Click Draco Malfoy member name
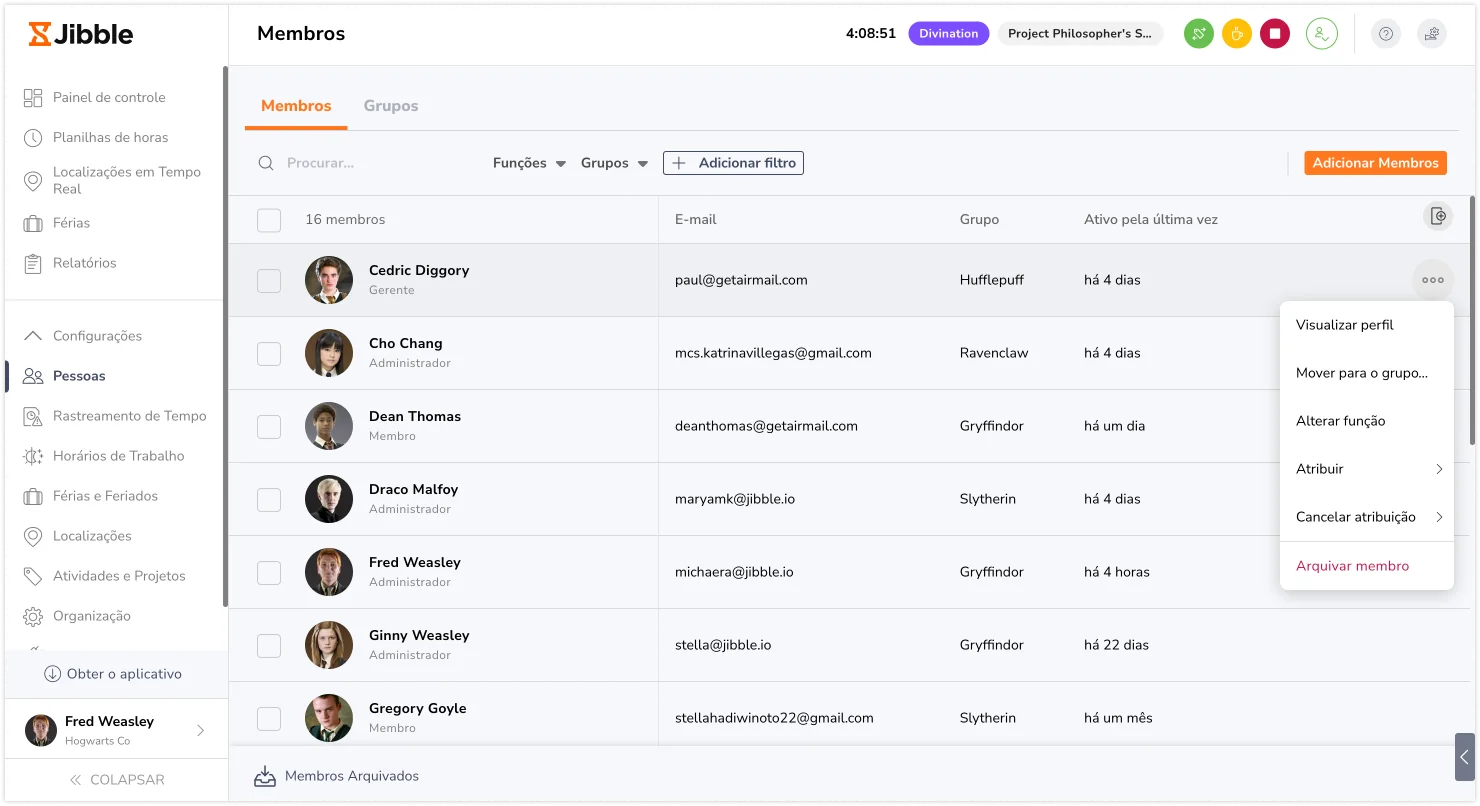Viewport: 1480px width, 806px height. point(413,489)
